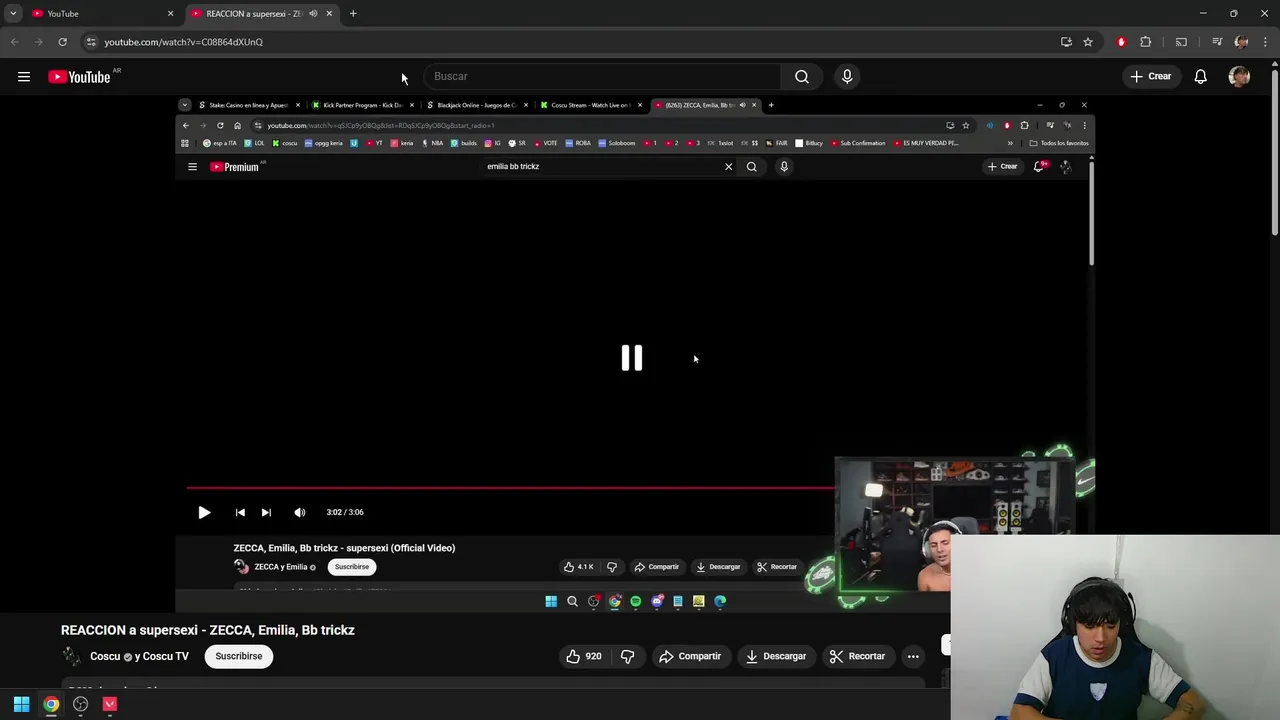Install the YouTube app from address bar

[x=1066, y=42]
